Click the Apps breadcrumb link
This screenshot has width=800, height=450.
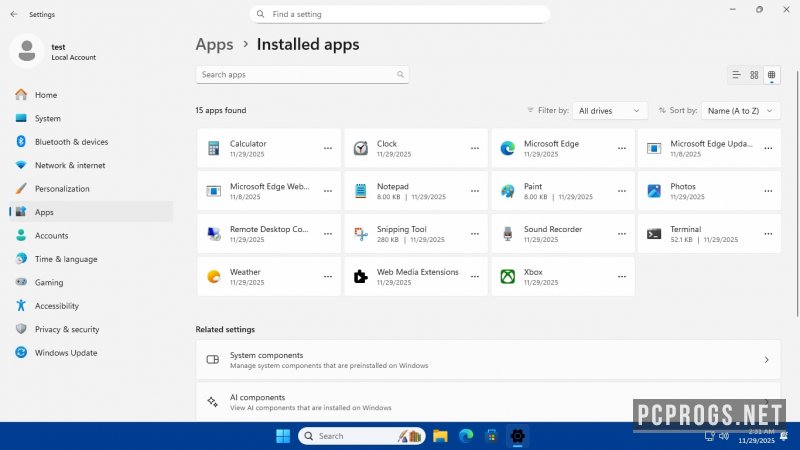[214, 44]
